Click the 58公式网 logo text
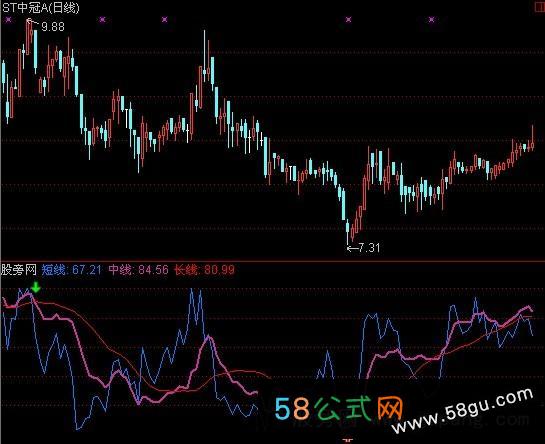This screenshot has height=444, width=545. click(x=339, y=408)
